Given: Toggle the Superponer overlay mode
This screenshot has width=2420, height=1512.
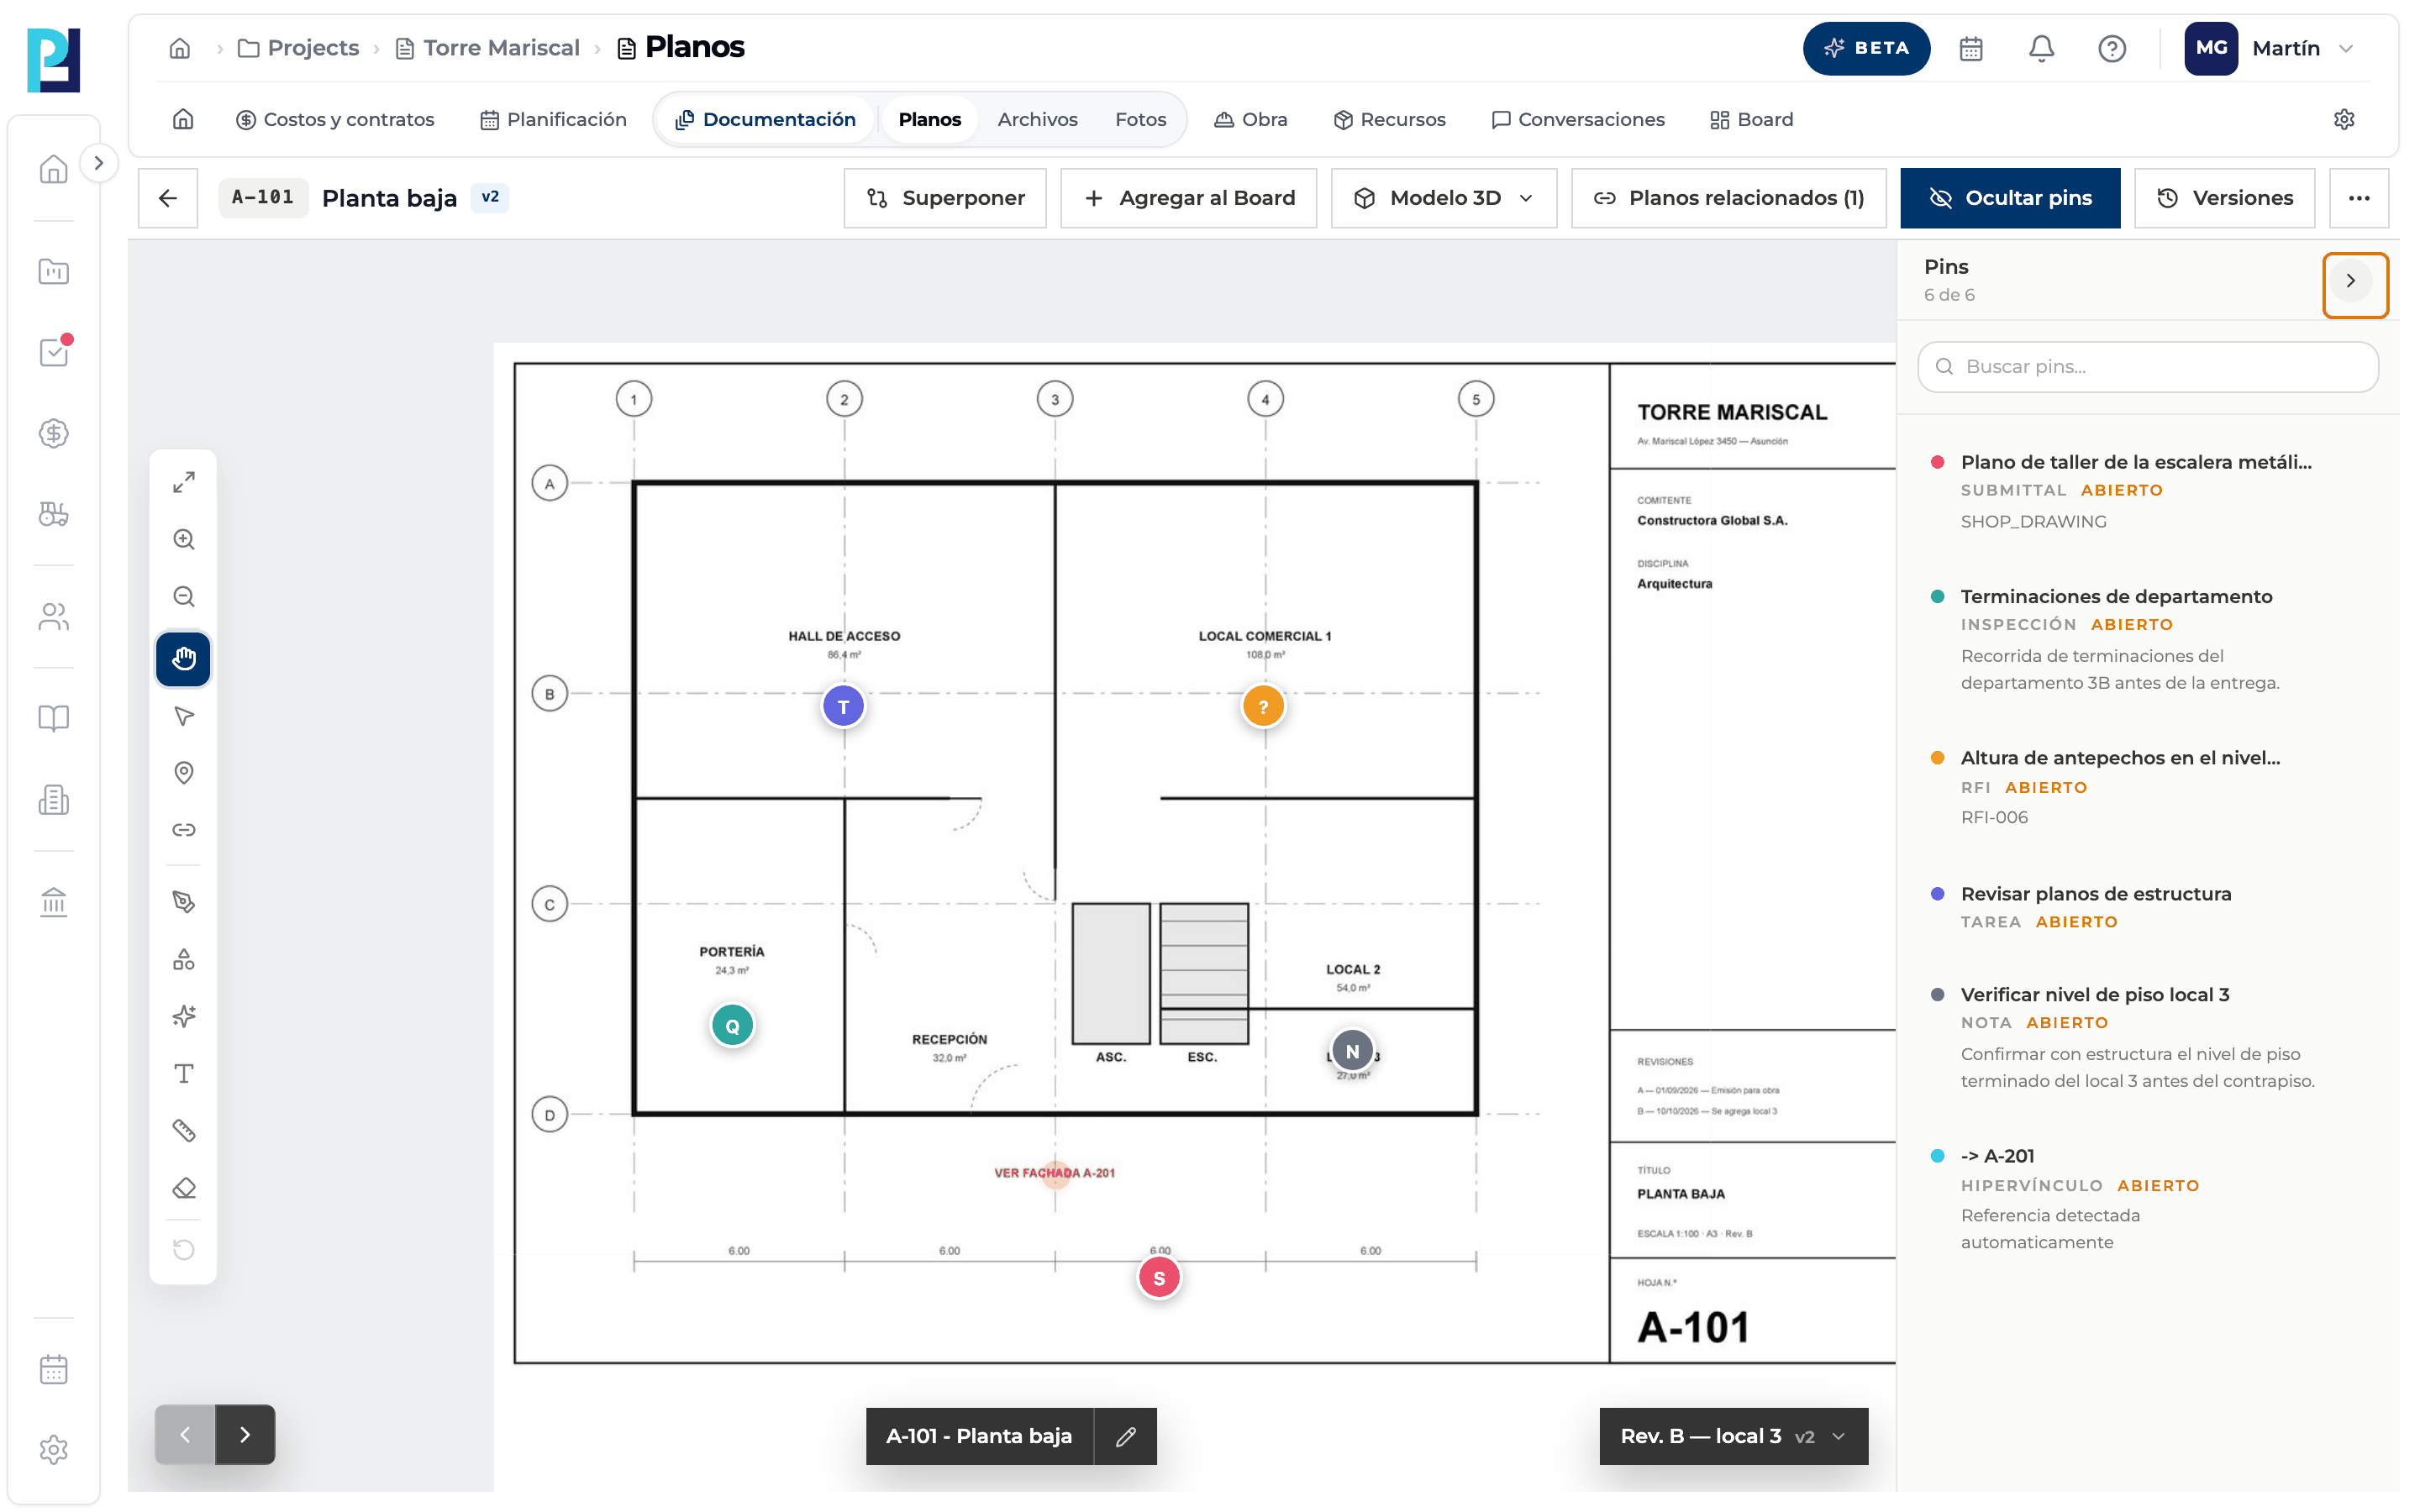Looking at the screenshot, I should tap(945, 198).
